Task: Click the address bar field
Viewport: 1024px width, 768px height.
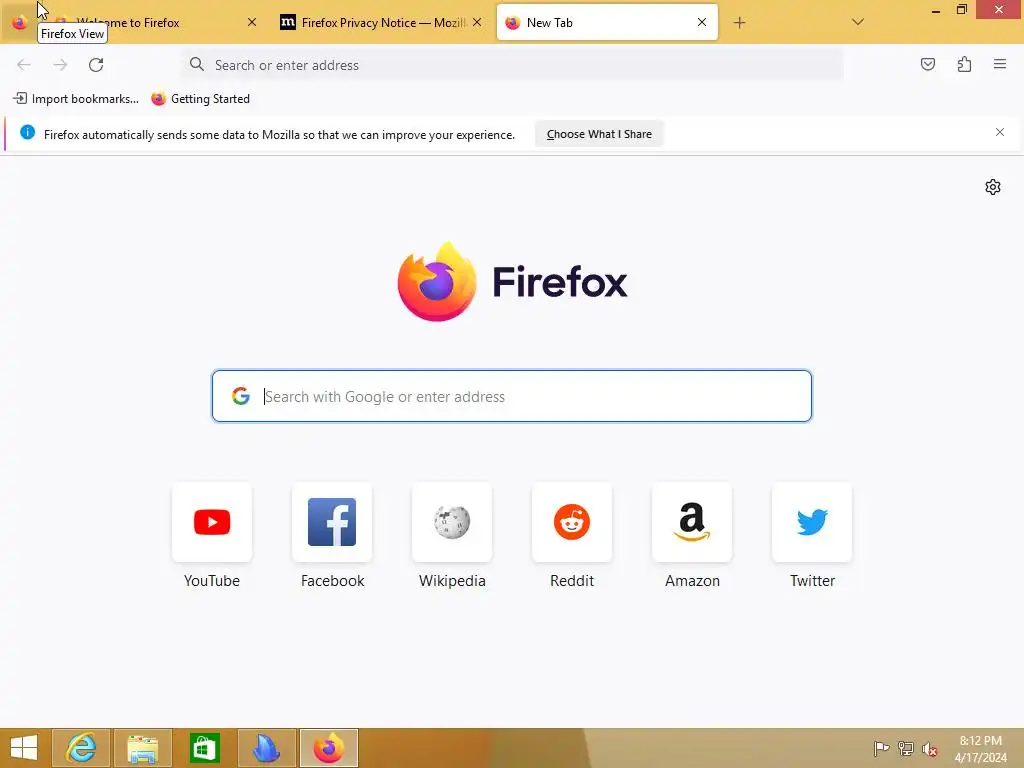Action: click(x=512, y=65)
